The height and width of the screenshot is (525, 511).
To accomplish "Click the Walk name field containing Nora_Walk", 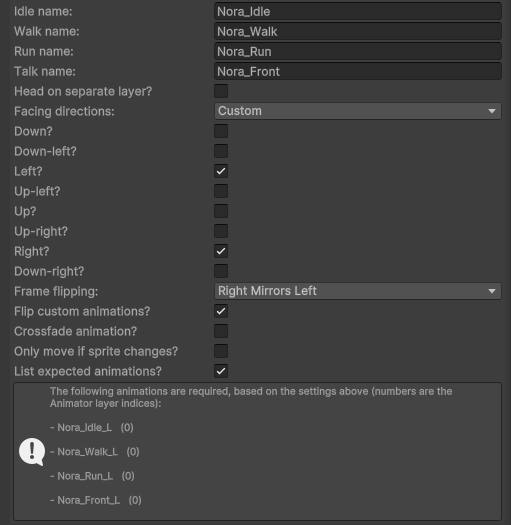I will click(358, 31).
